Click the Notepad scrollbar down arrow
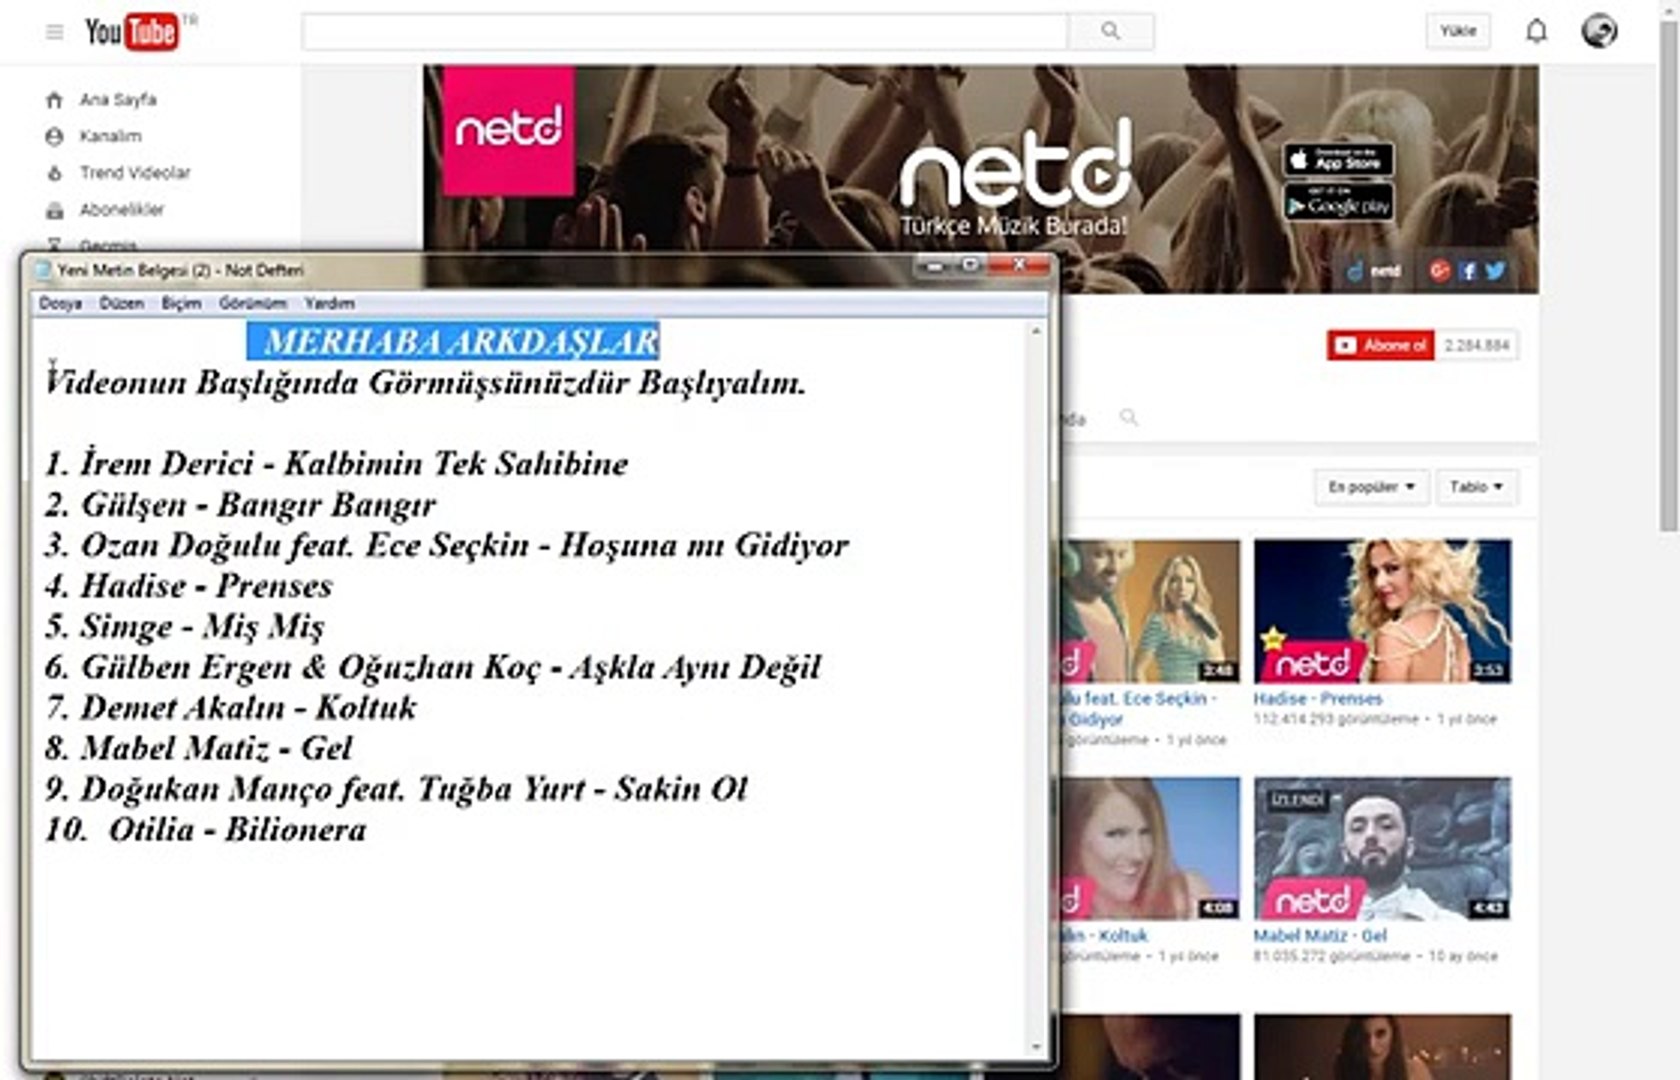This screenshot has width=1680, height=1080. click(1036, 1047)
